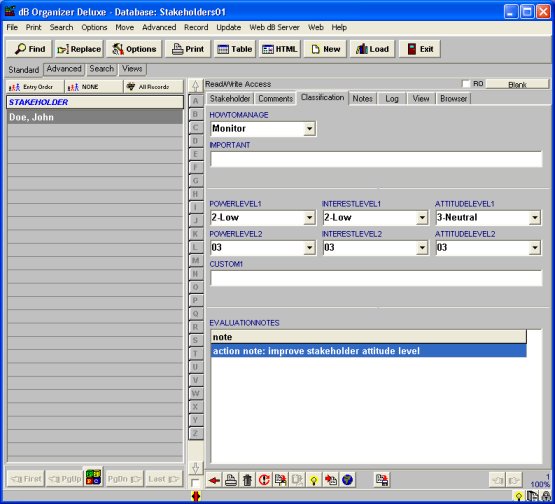Image resolution: width=555 pixels, height=504 pixels.
Task: Switch to Table view
Action: coord(234,49)
